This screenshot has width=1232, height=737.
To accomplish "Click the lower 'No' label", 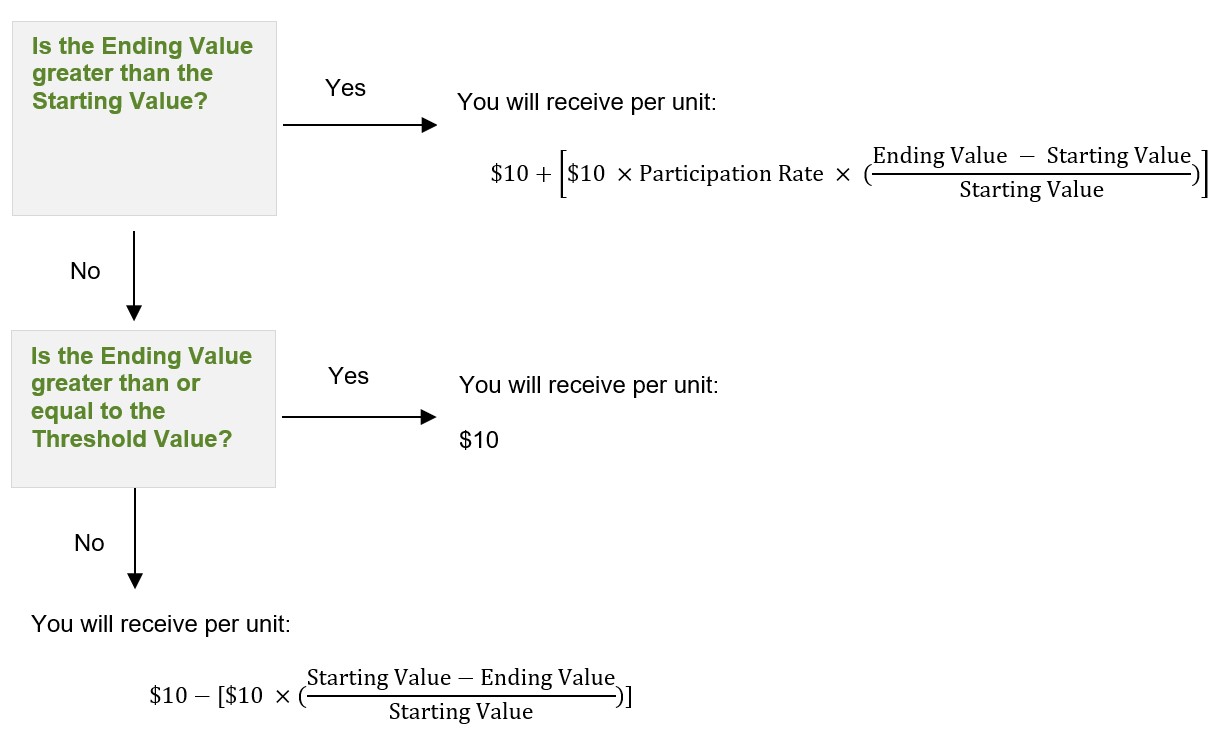I will [89, 543].
